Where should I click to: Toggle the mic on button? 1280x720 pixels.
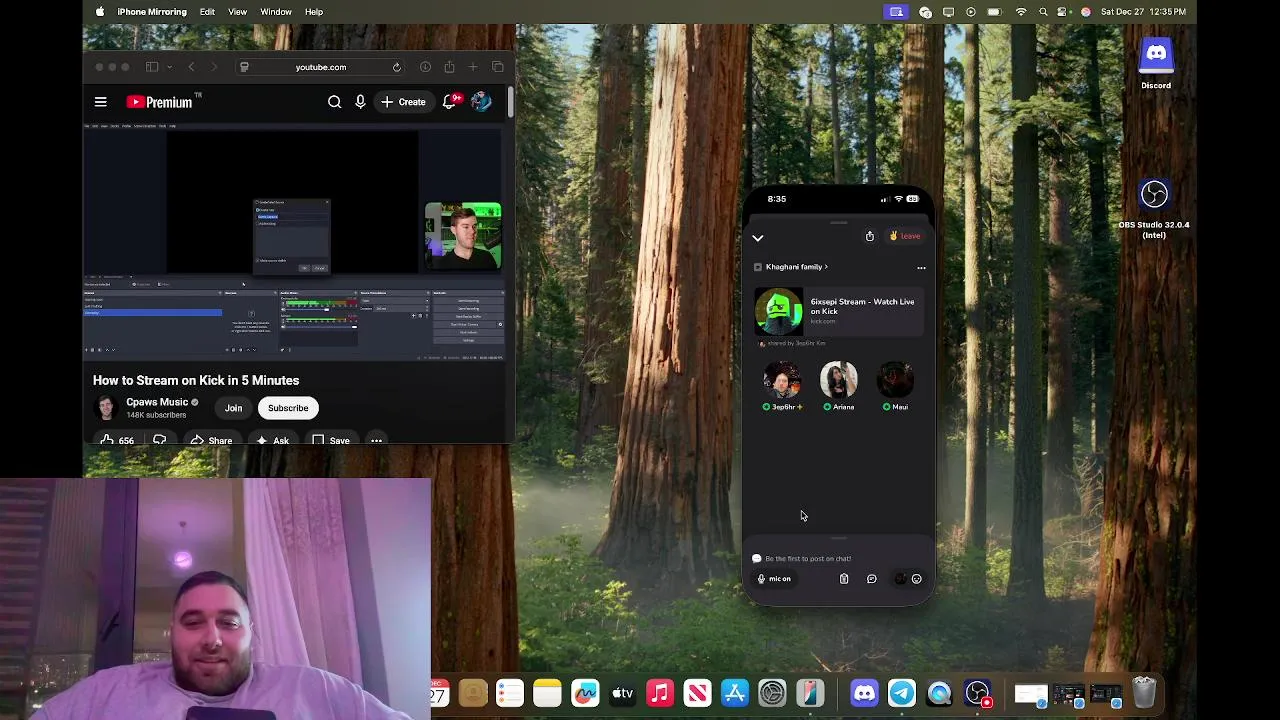[774, 579]
